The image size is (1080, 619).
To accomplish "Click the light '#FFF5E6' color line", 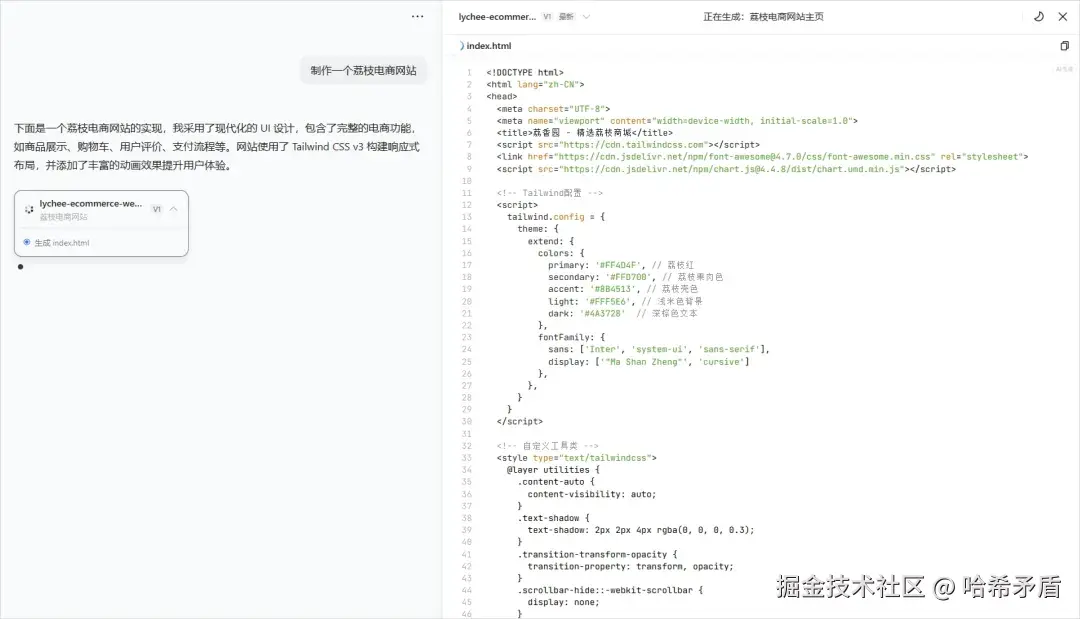I will click(x=625, y=302).
